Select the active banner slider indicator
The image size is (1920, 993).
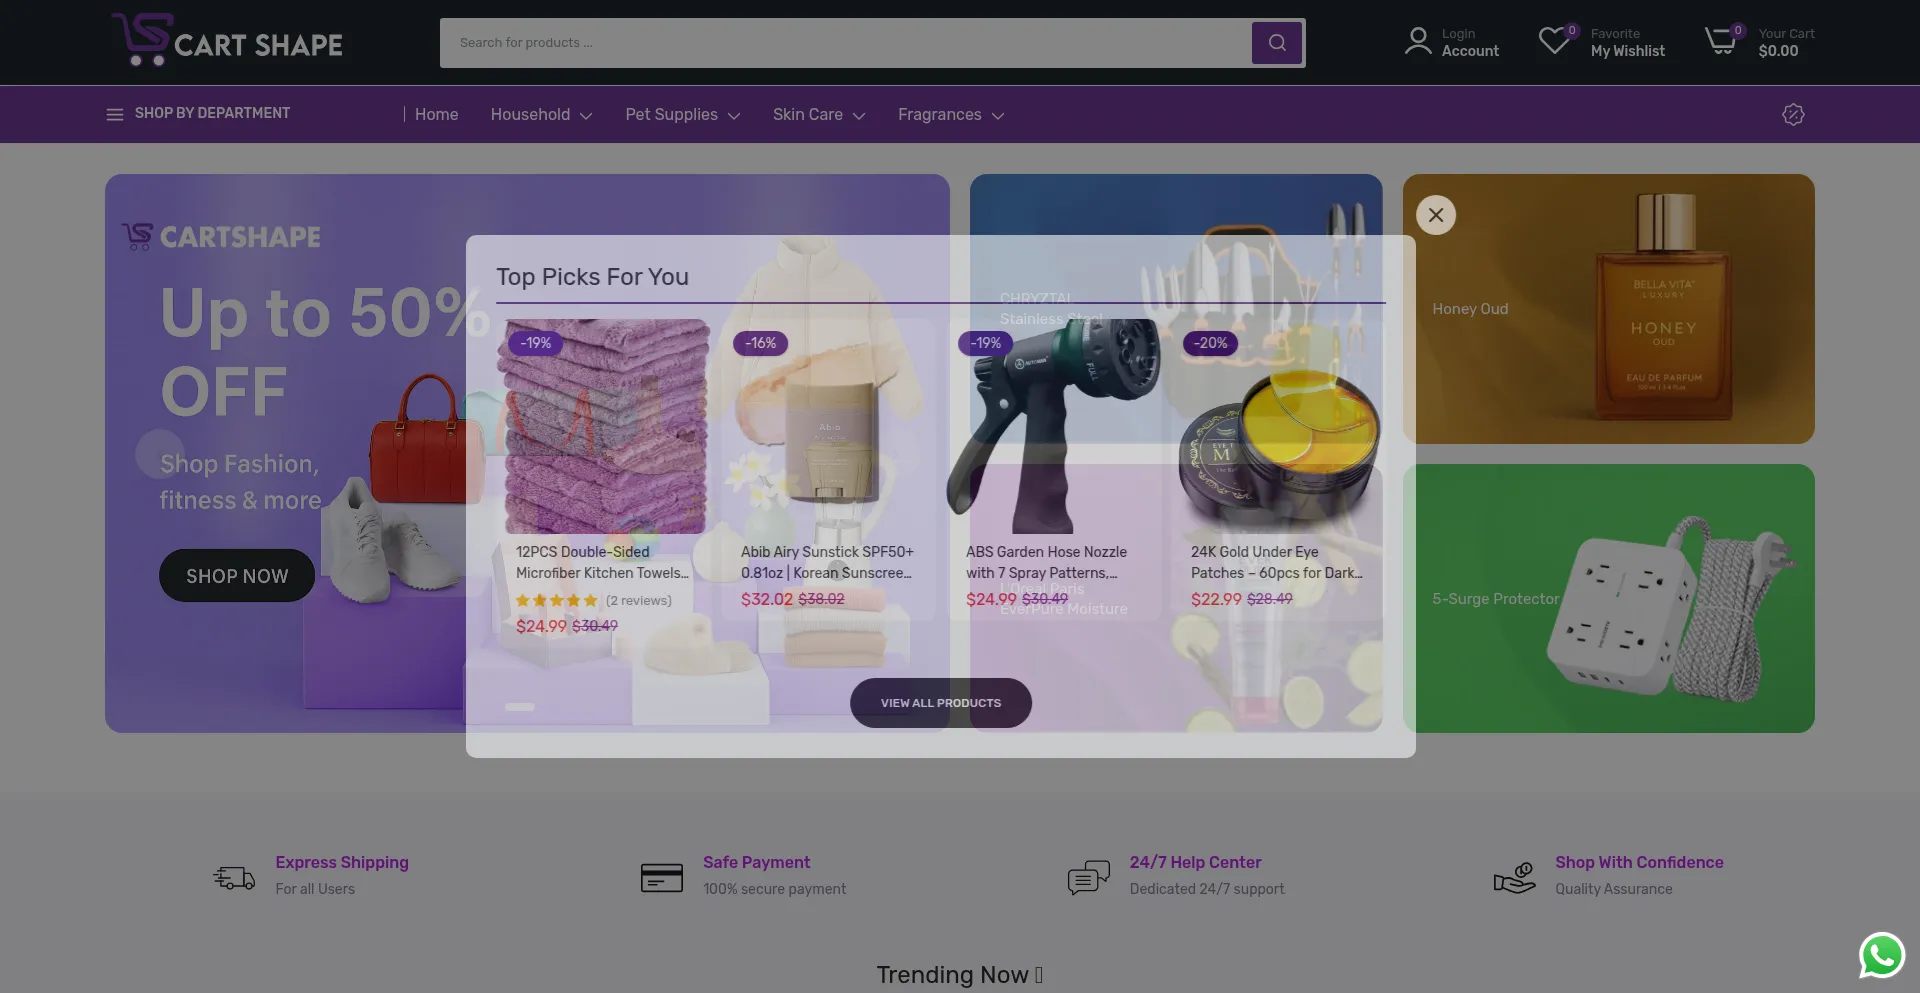coord(520,707)
